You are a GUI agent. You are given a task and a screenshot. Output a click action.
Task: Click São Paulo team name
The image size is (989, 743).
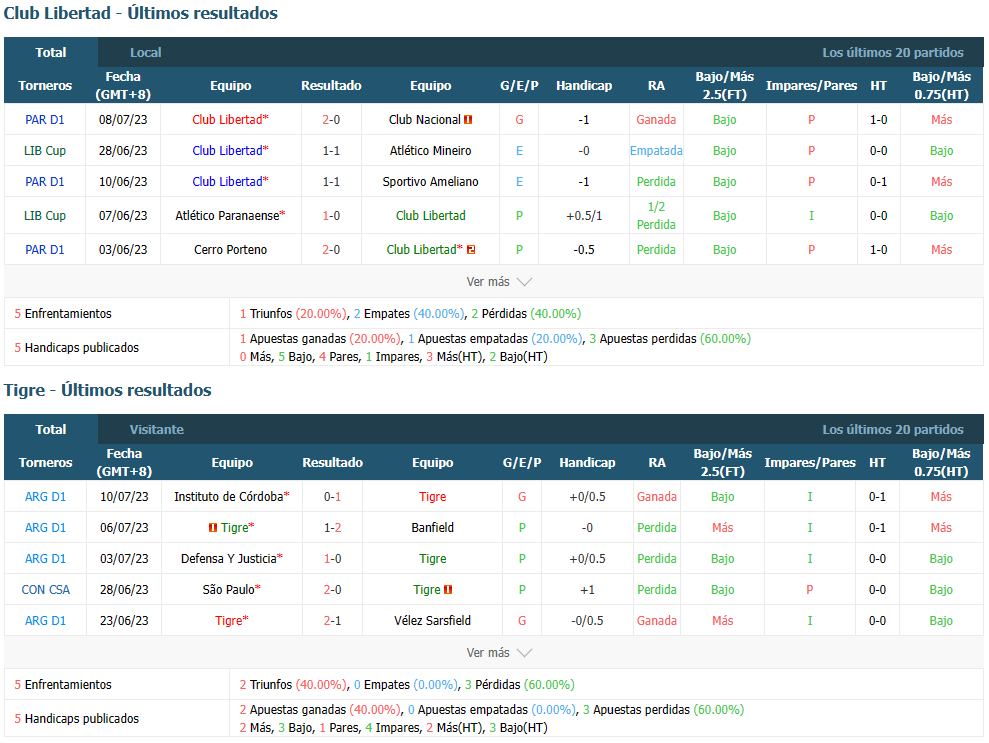228,590
